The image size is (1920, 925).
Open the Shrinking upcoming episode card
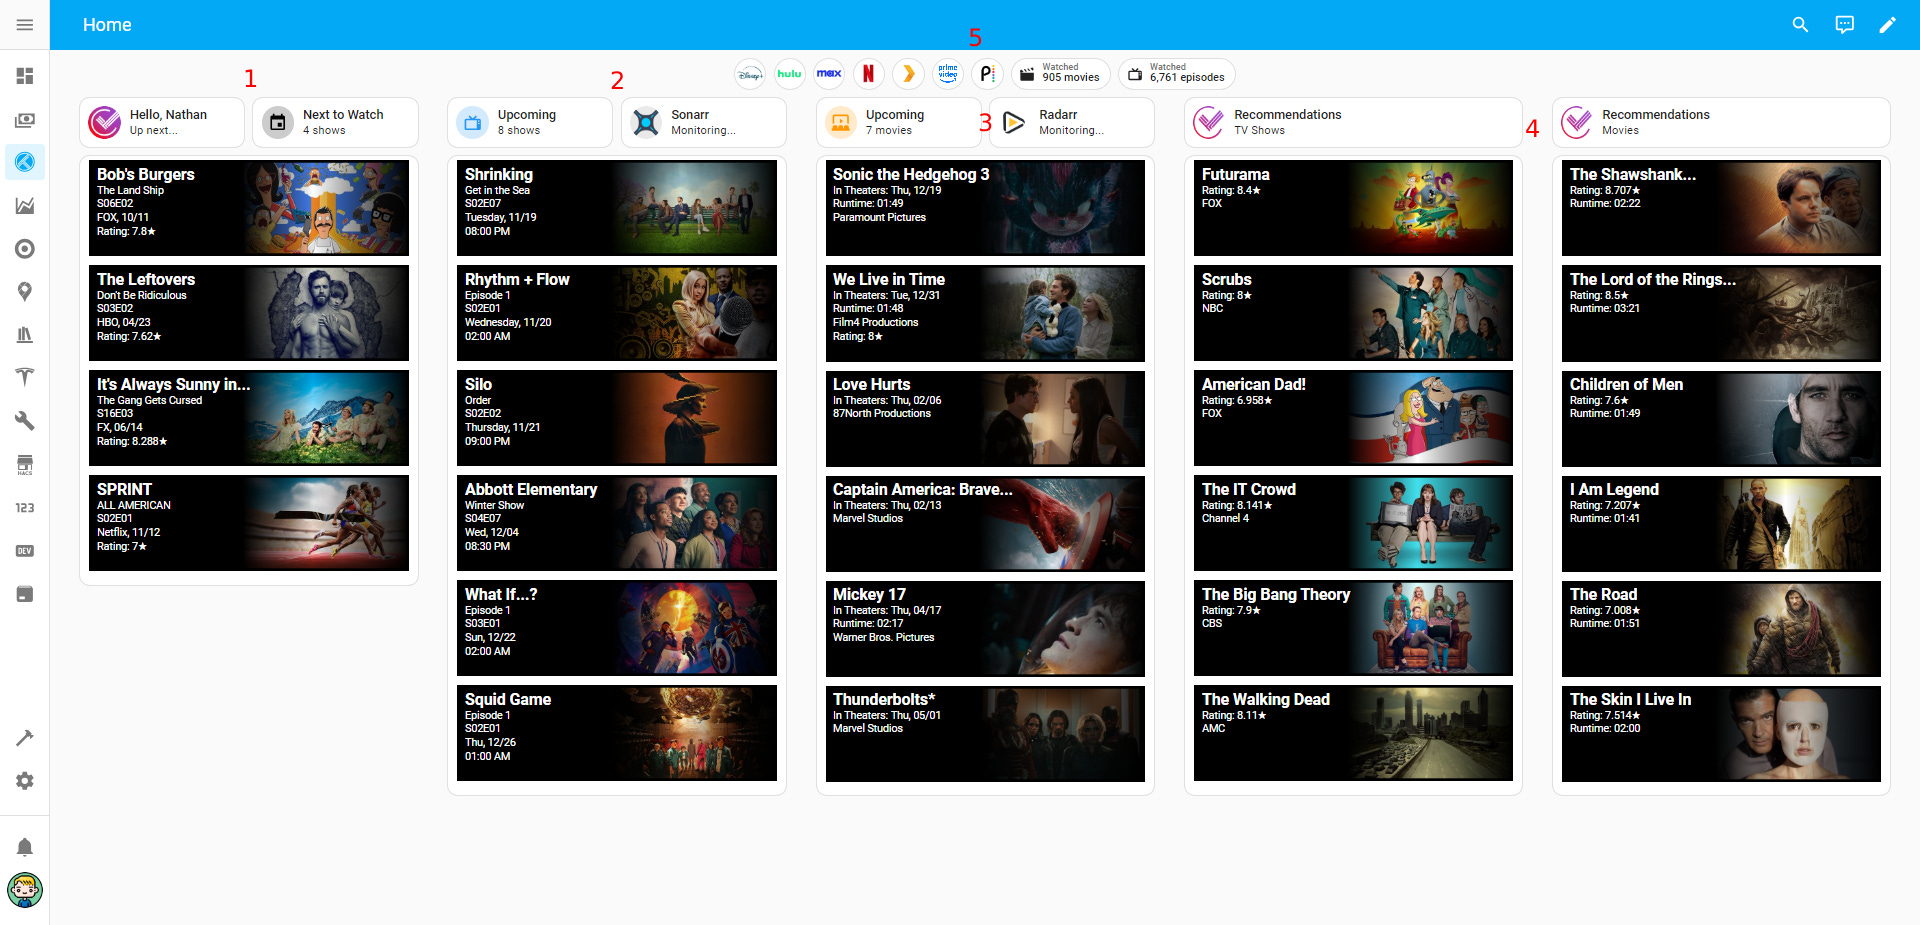(617, 208)
